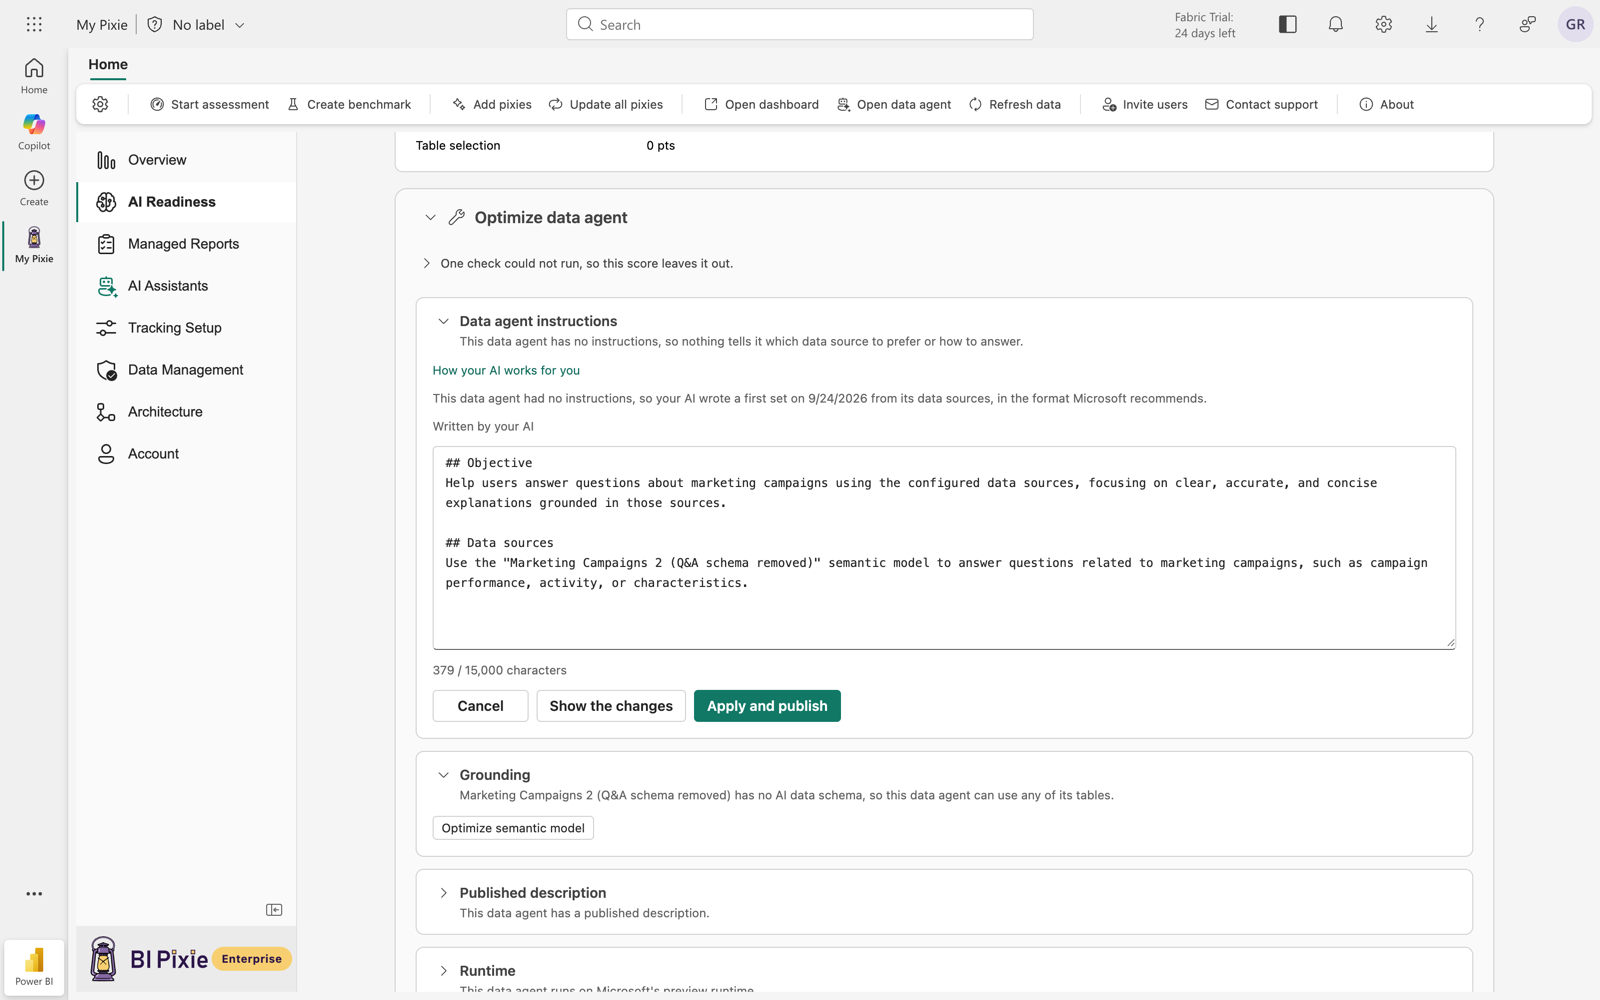Open the No label sensitivity dropdown
The width and height of the screenshot is (1600, 1000).
[197, 24]
